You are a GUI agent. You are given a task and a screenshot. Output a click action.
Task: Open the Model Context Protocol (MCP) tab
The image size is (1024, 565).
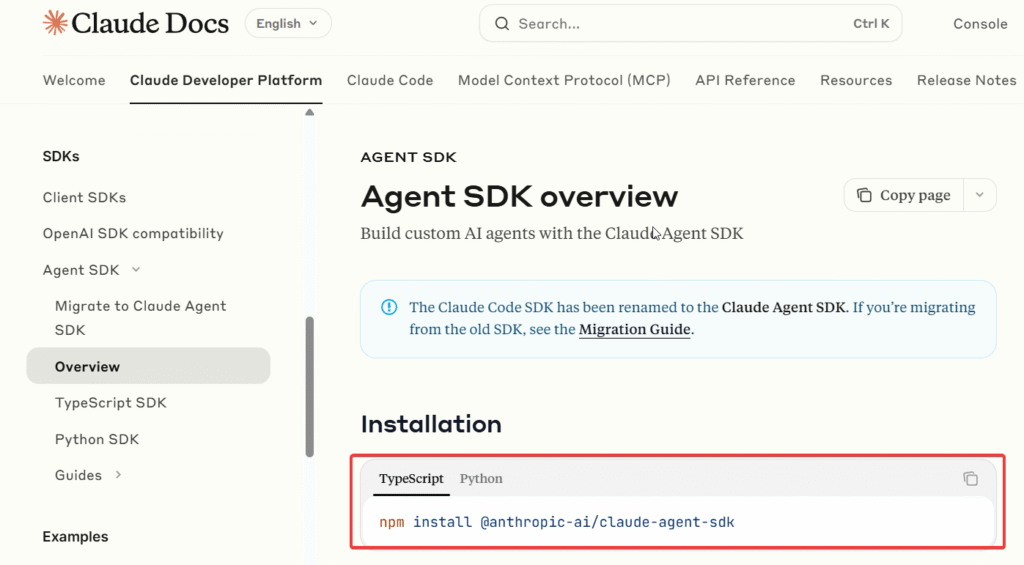(564, 80)
